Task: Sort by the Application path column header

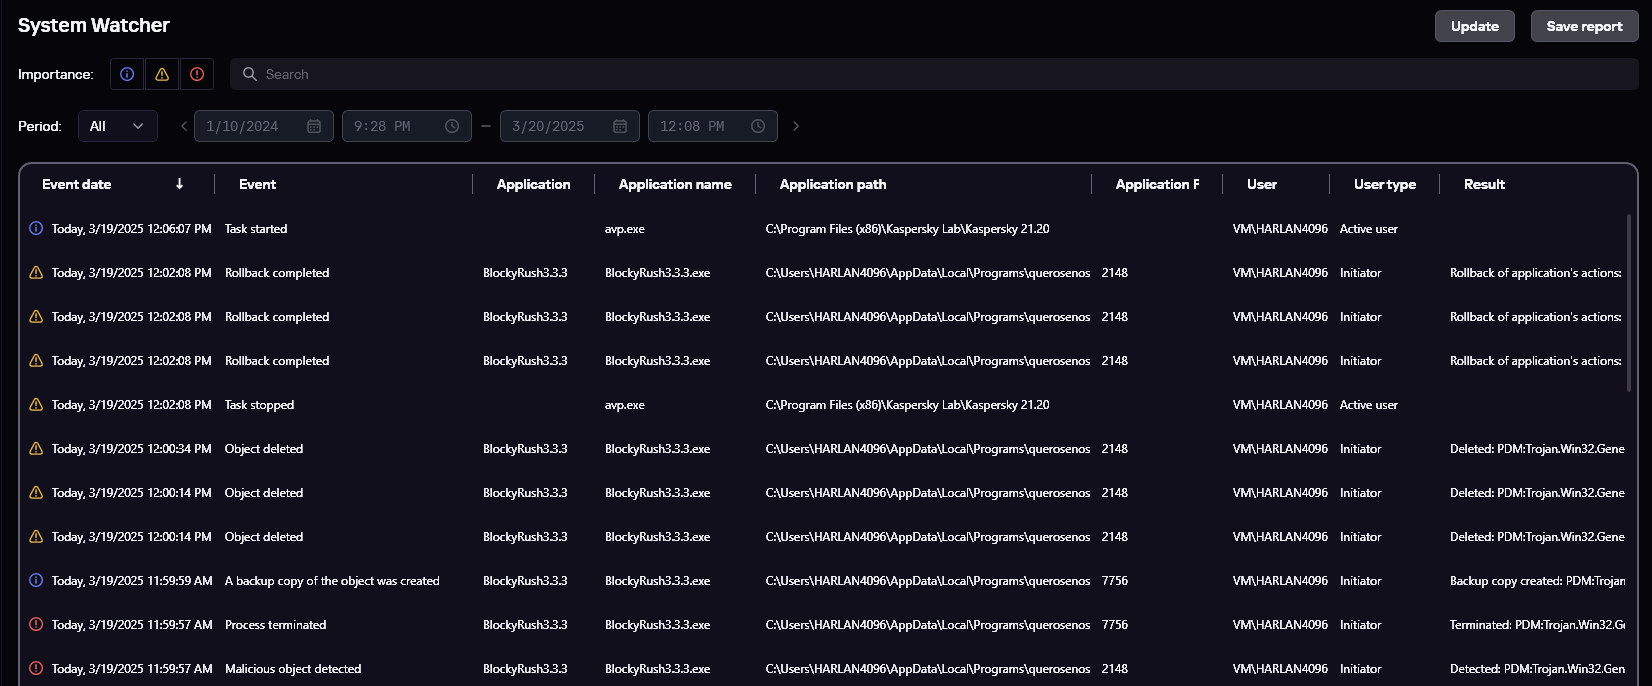Action: (833, 184)
